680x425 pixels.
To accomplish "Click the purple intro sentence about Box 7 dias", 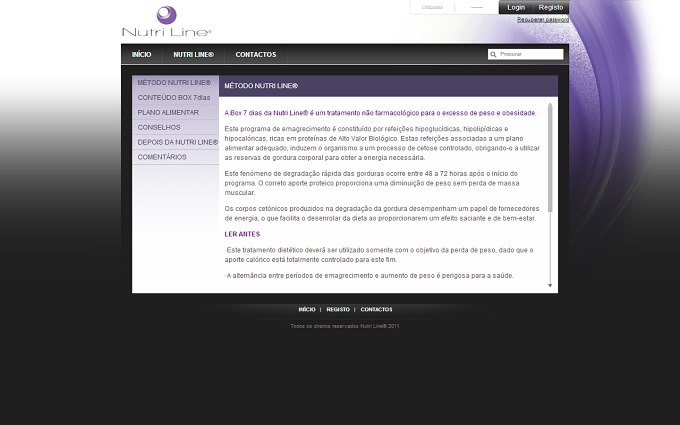I will pos(380,113).
